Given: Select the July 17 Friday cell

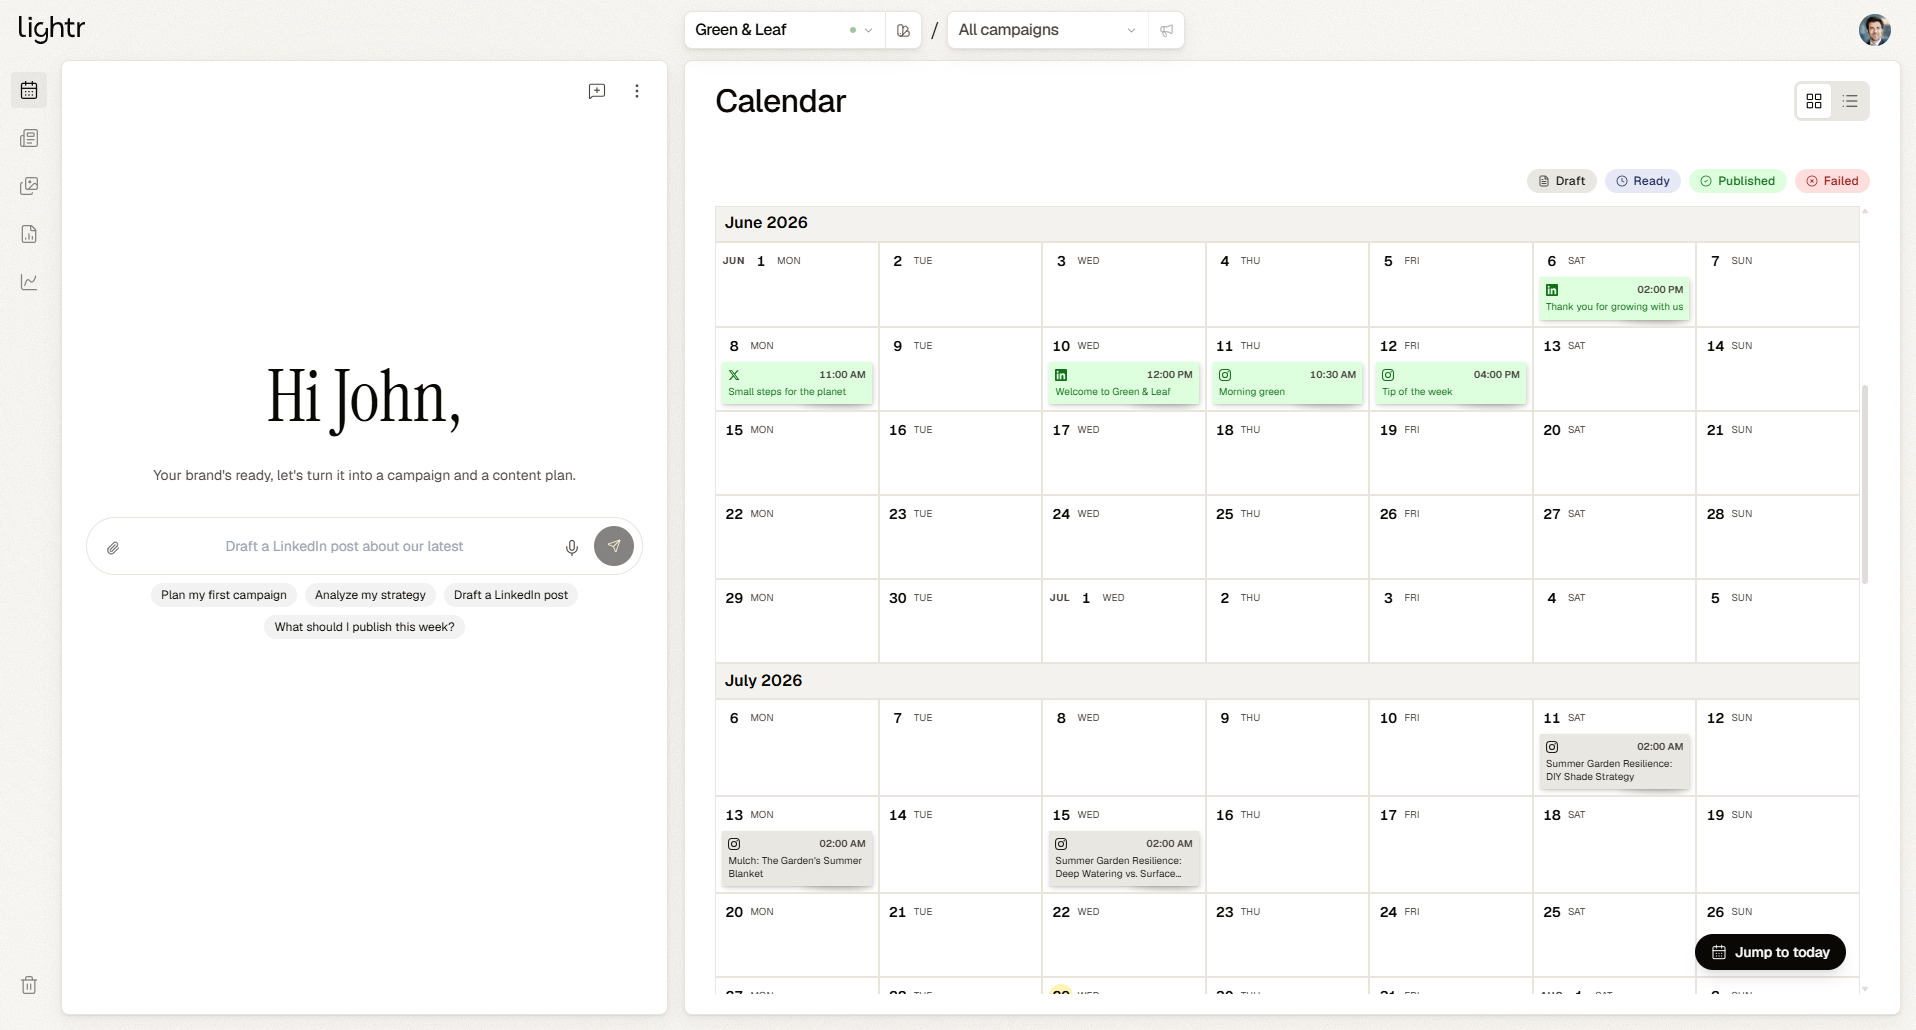Looking at the screenshot, I should coord(1451,844).
